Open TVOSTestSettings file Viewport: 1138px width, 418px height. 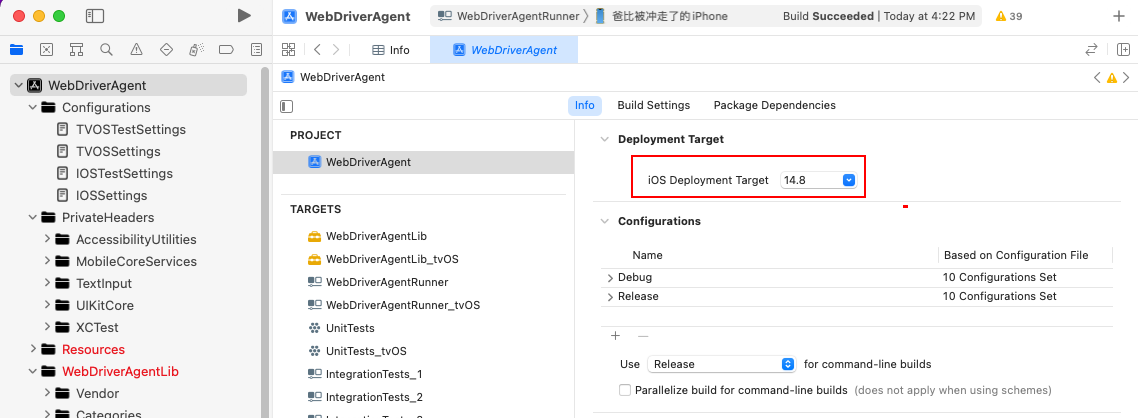click(x=131, y=129)
